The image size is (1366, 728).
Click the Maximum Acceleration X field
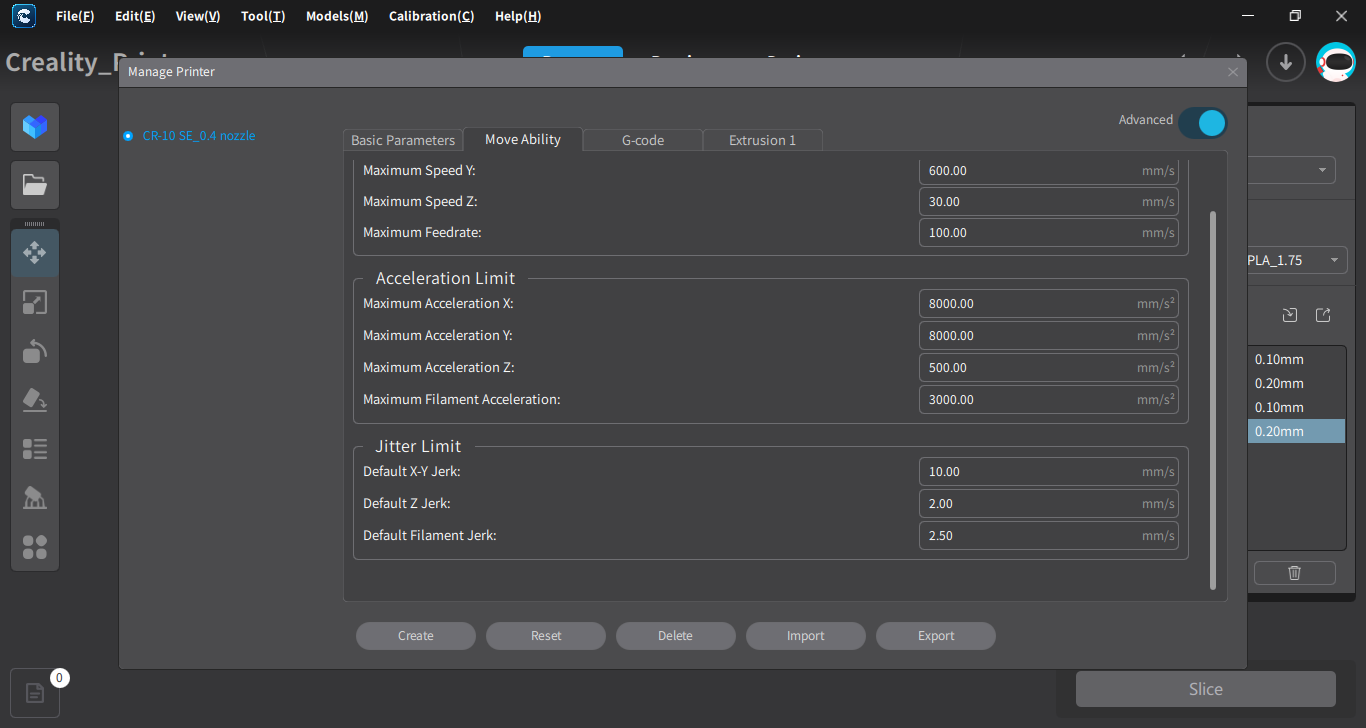(x=1049, y=304)
